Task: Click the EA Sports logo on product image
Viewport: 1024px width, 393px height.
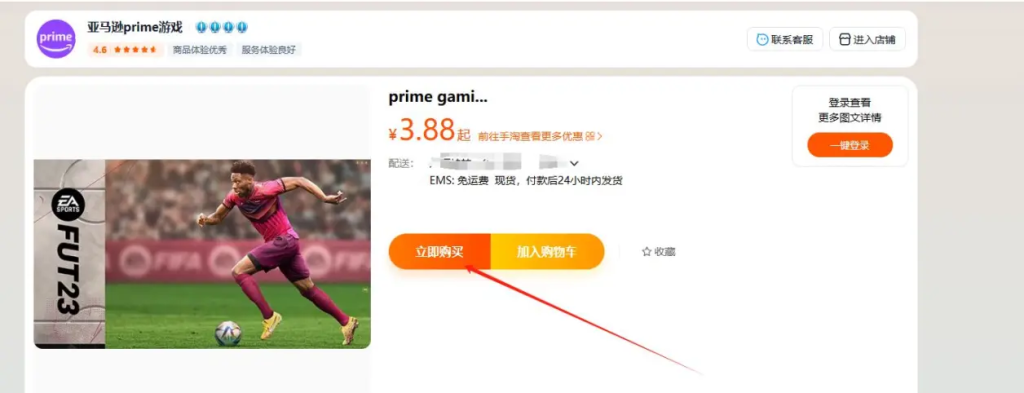Action: pyautogui.click(x=68, y=204)
